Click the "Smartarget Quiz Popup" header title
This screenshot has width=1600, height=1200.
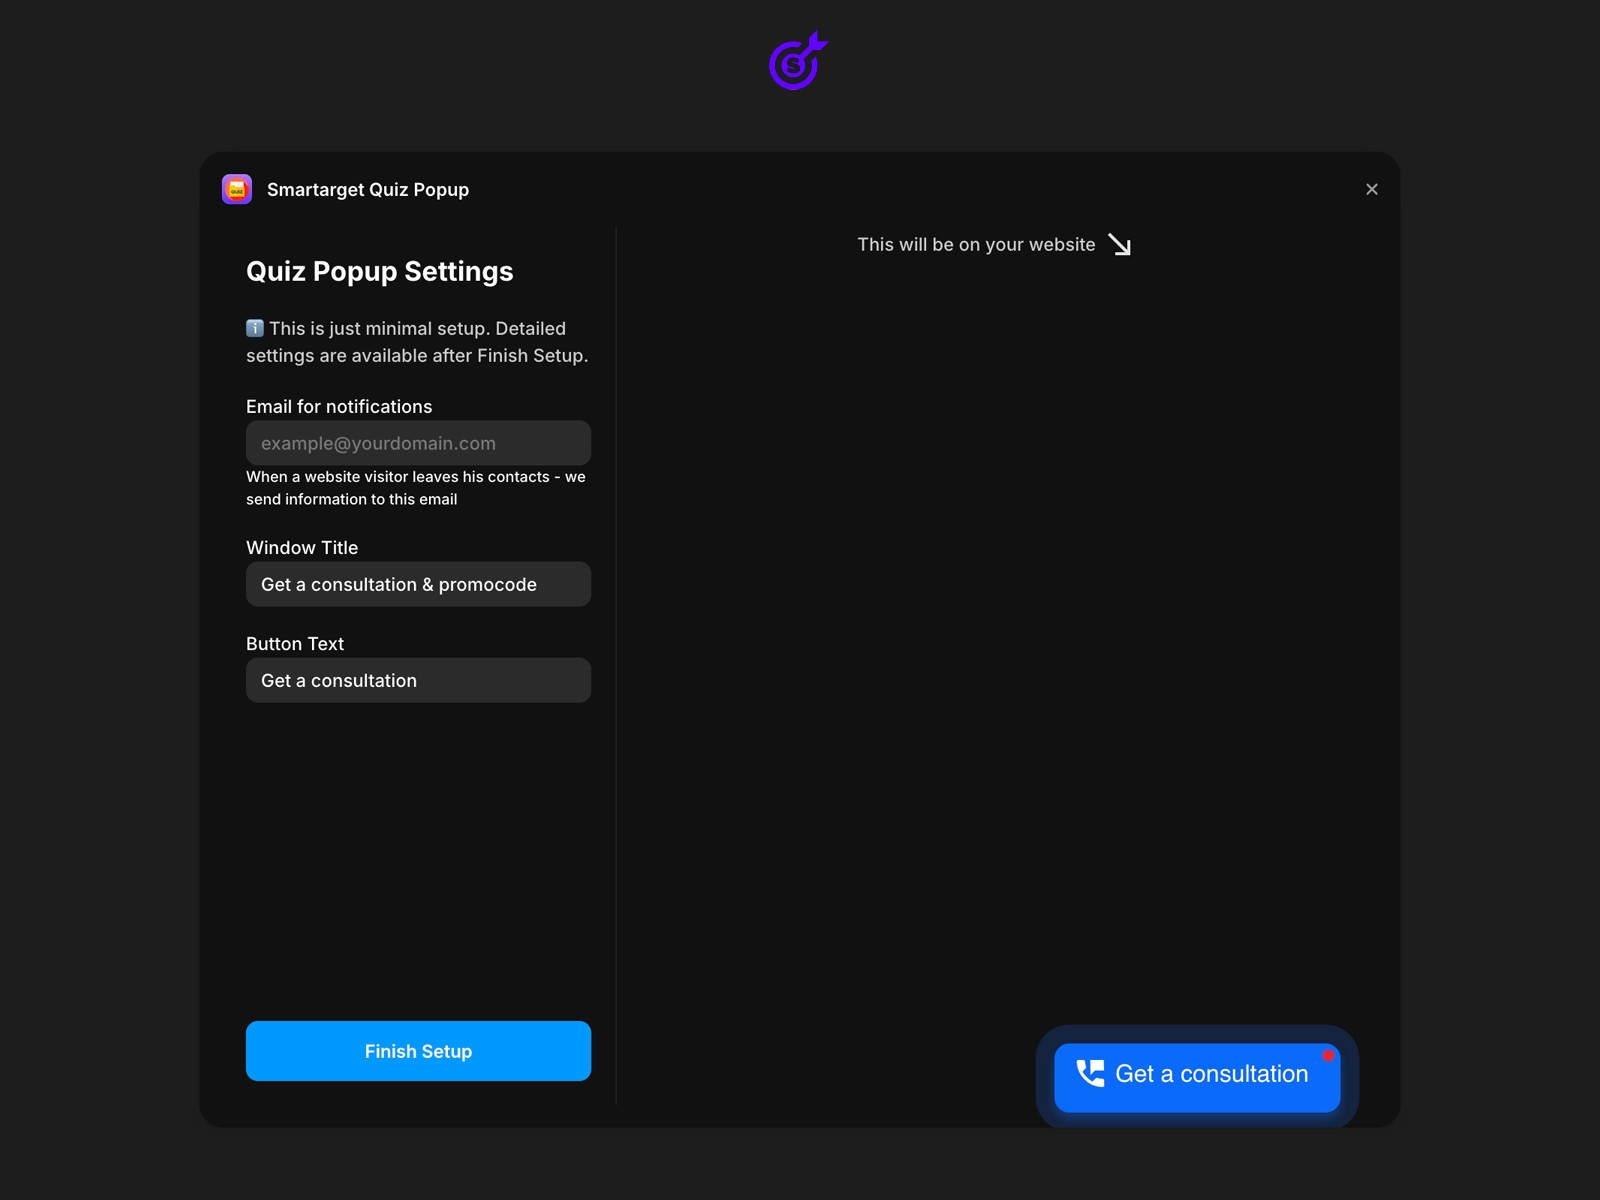coord(367,190)
